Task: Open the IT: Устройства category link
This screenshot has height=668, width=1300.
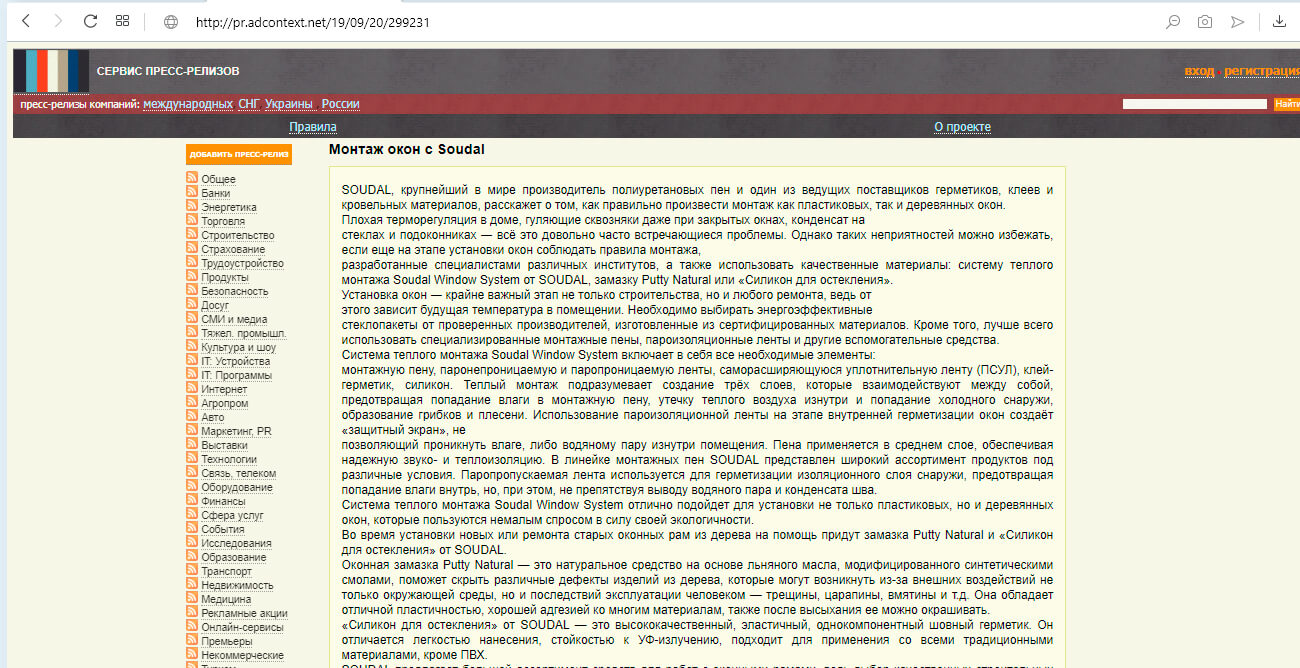Action: (x=235, y=362)
